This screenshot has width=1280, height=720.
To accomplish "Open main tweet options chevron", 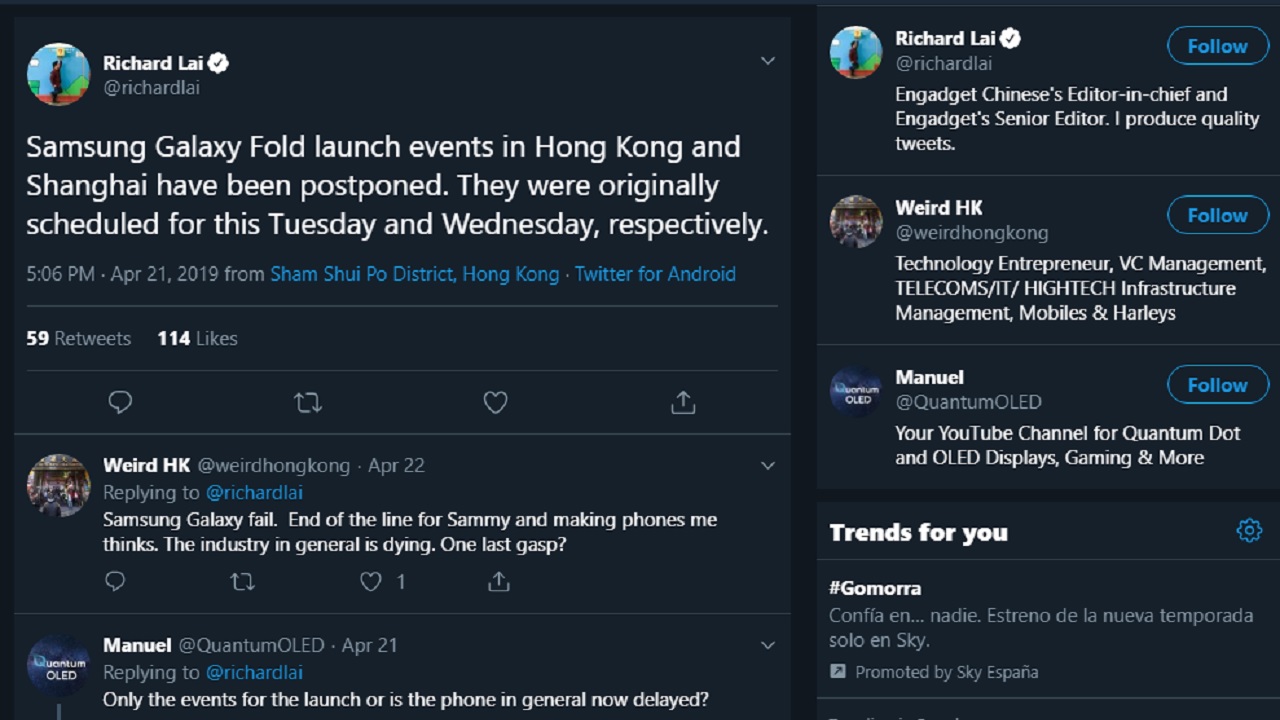I will click(x=768, y=61).
